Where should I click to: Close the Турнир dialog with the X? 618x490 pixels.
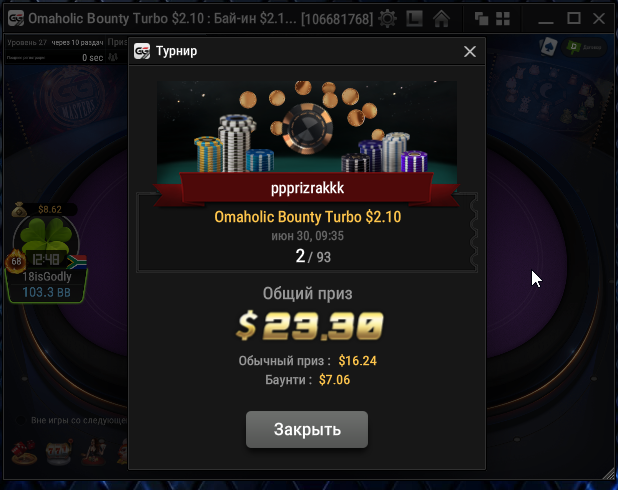pos(470,51)
